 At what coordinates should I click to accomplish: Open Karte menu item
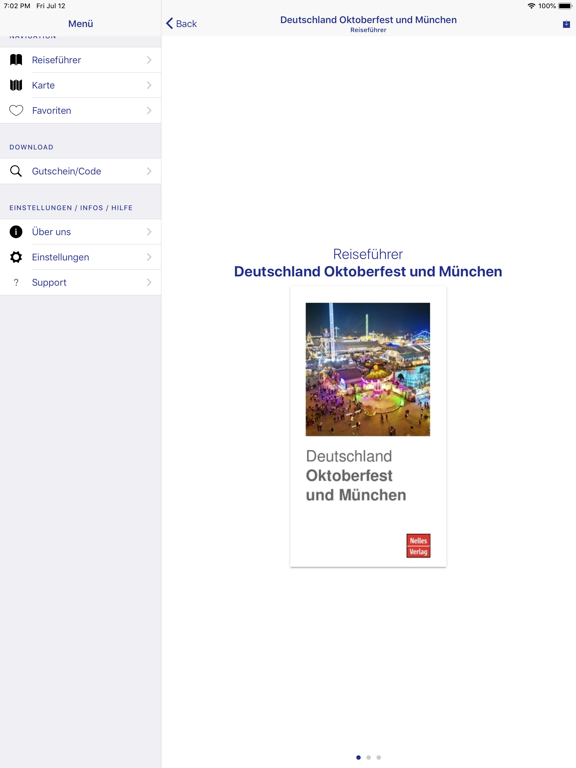(80, 85)
